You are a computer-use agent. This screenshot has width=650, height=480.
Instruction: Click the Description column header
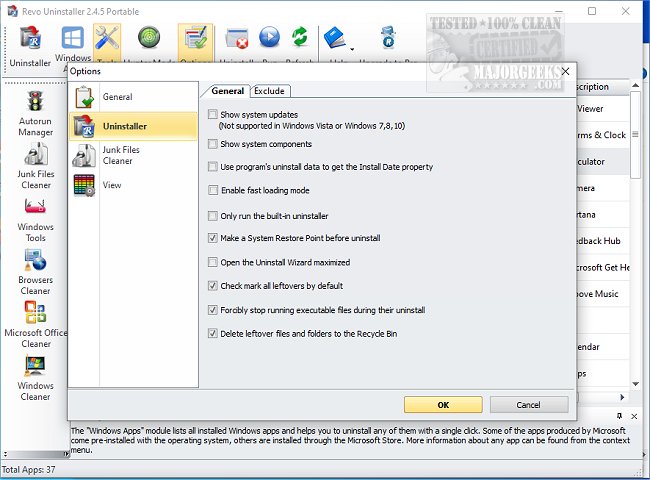pos(603,87)
